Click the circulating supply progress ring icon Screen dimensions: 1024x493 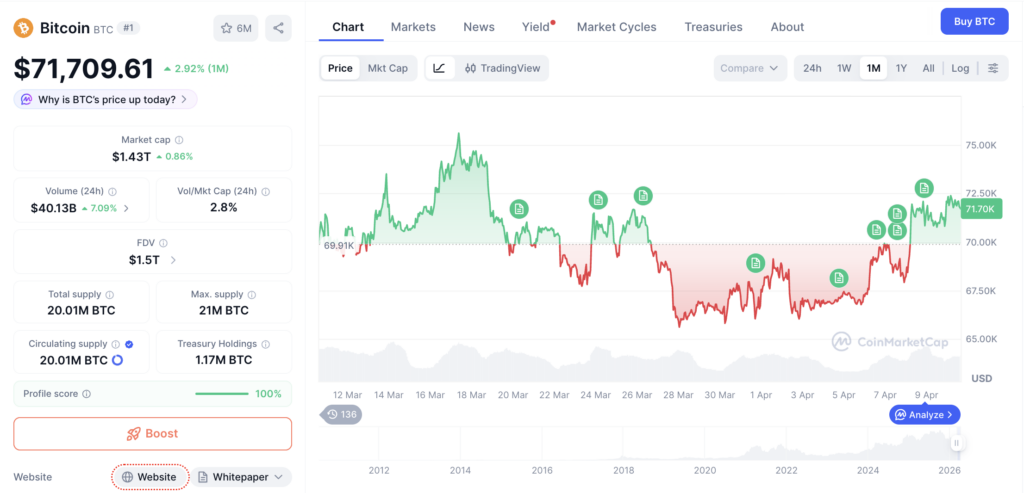118,360
